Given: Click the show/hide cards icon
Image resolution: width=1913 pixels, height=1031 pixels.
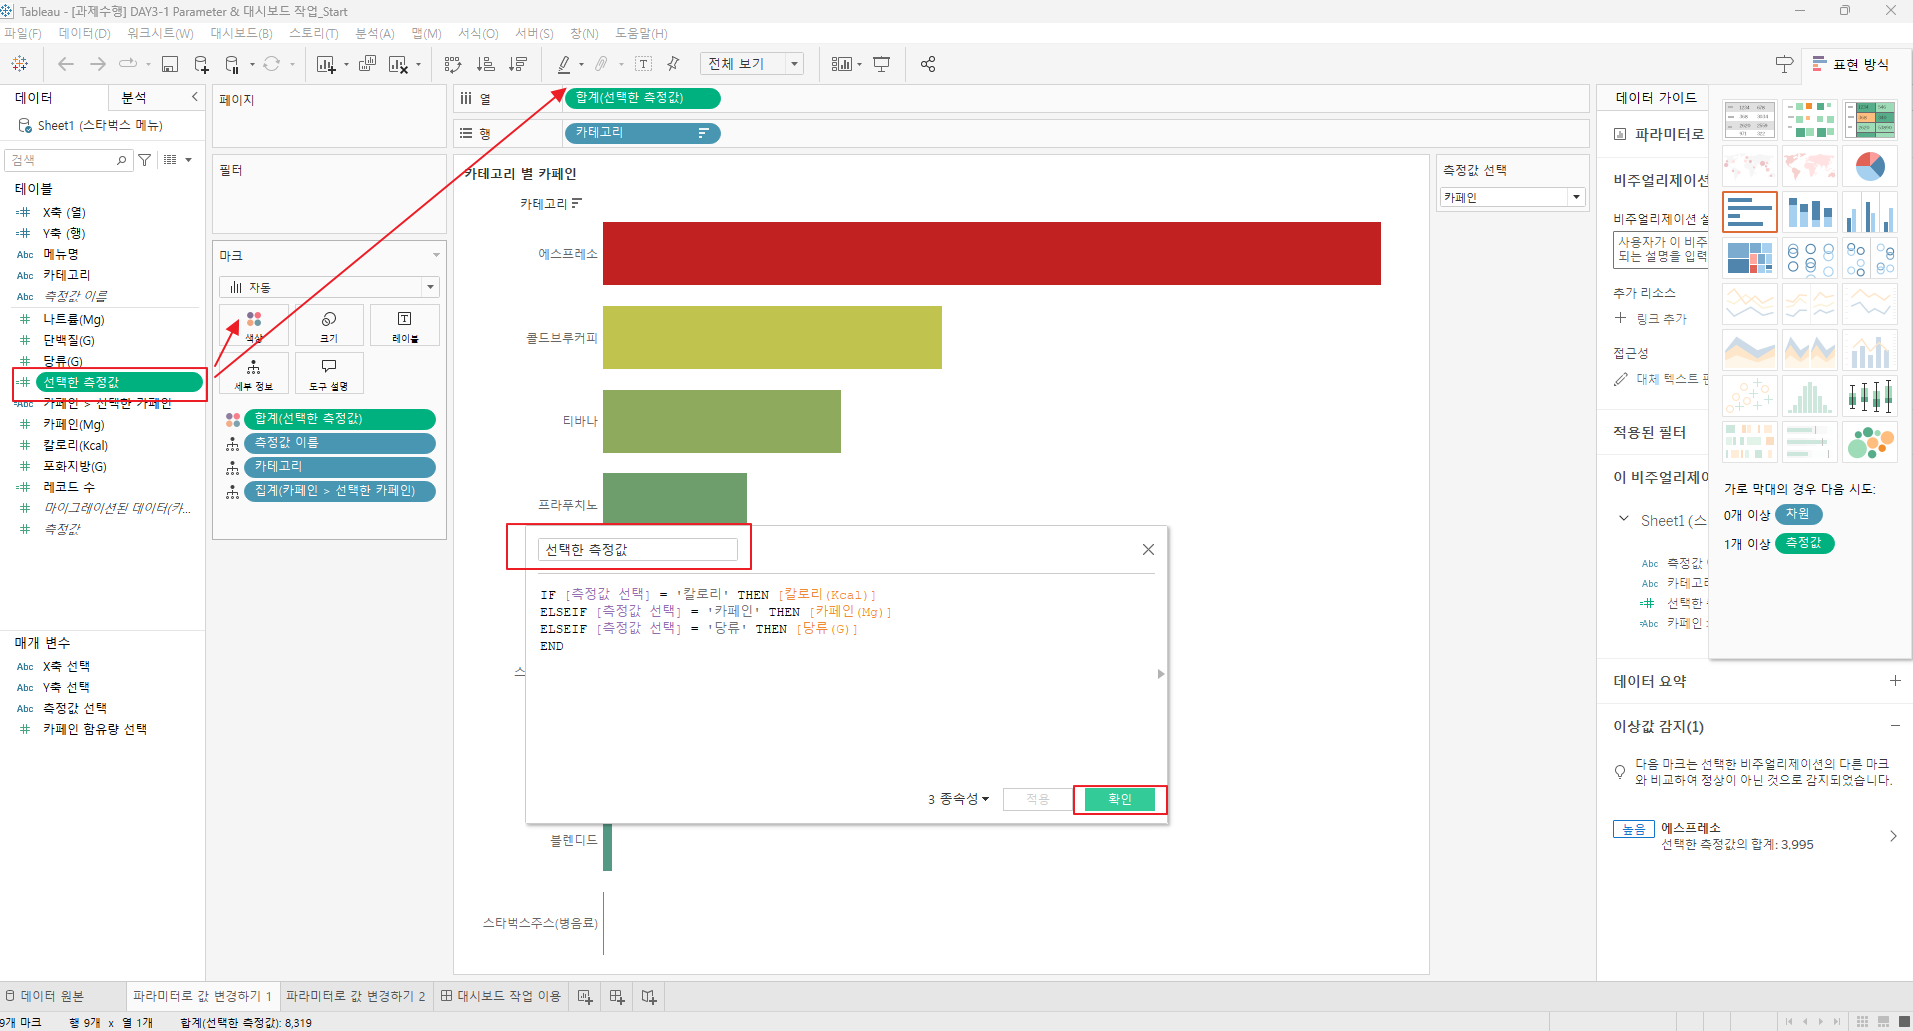Looking at the screenshot, I should (841, 64).
